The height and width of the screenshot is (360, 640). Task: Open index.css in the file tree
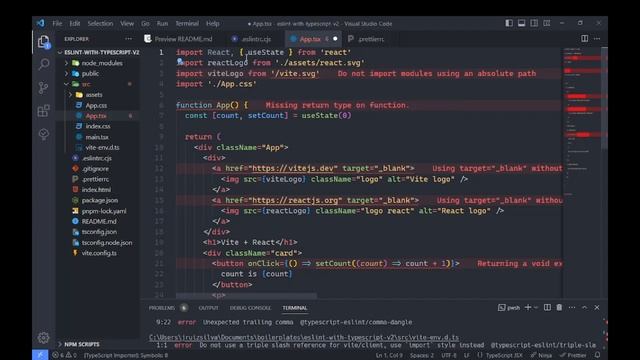click(x=98, y=127)
